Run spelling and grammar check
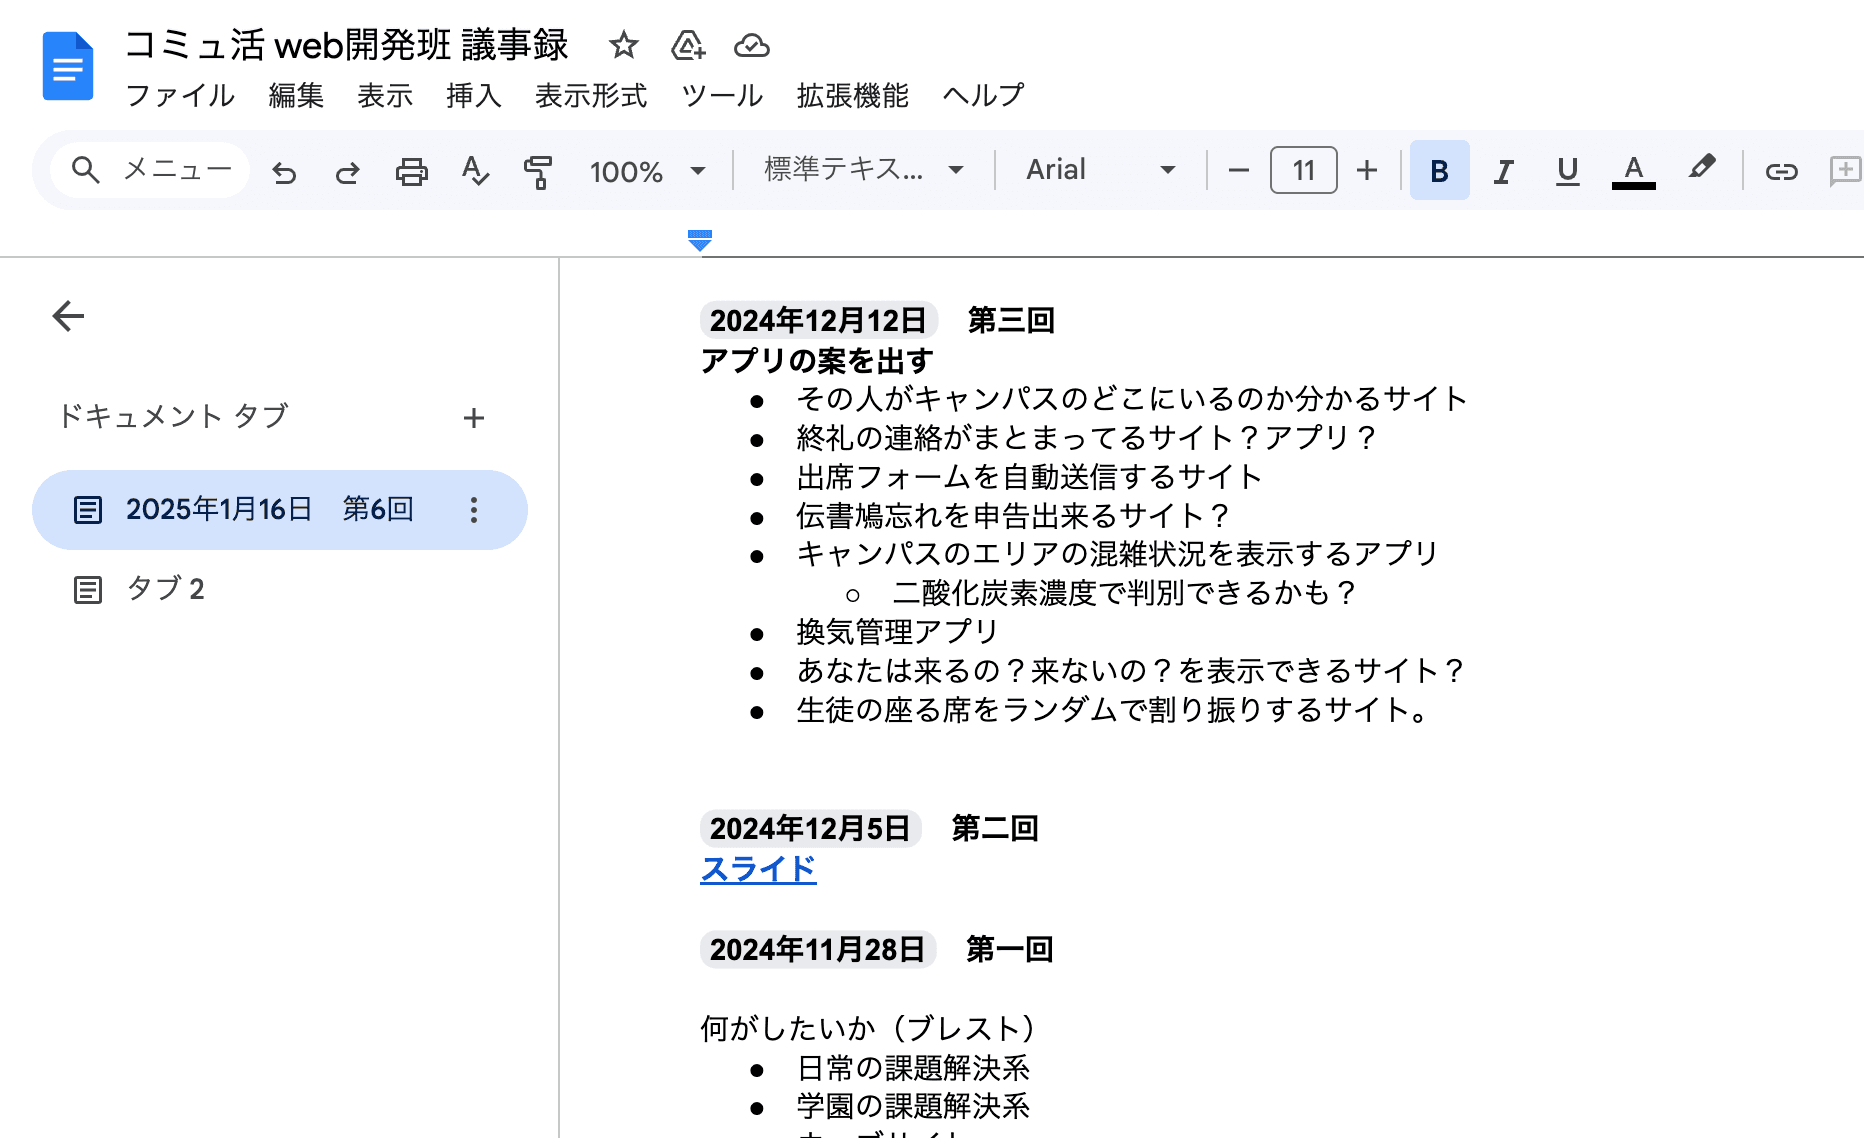This screenshot has width=1864, height=1138. 476,170
